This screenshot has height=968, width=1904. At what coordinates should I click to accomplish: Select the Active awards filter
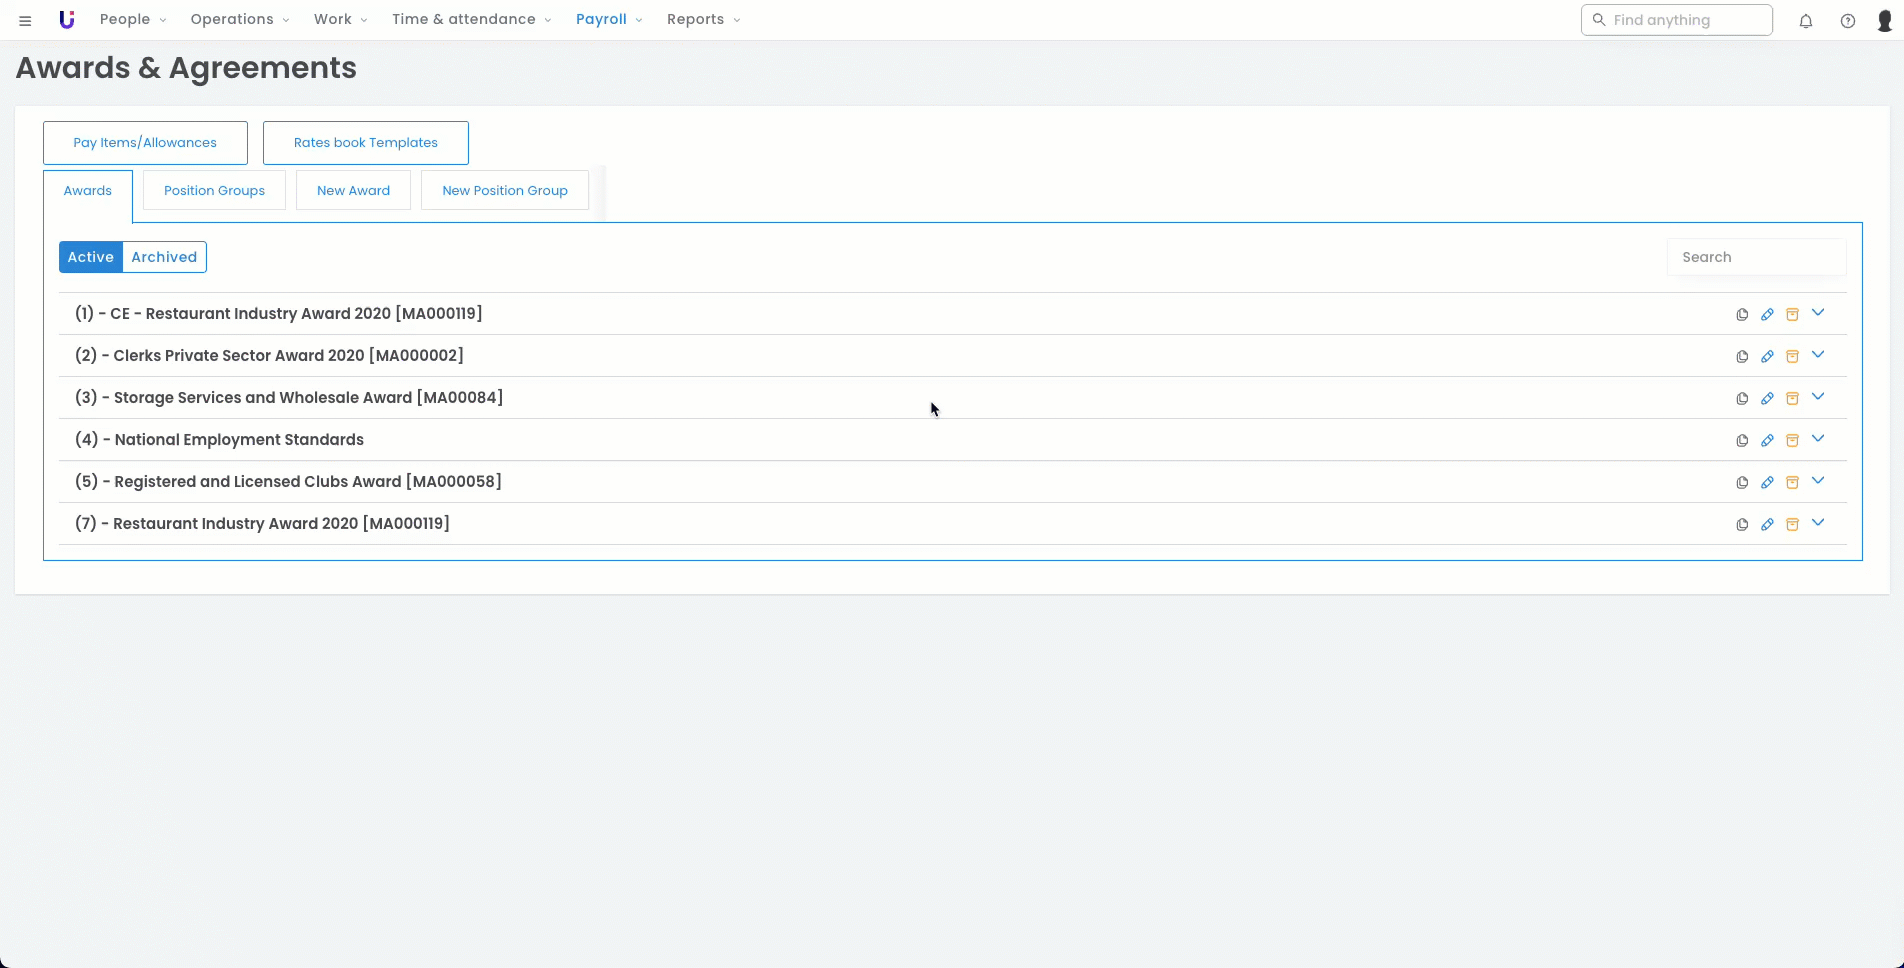90,257
